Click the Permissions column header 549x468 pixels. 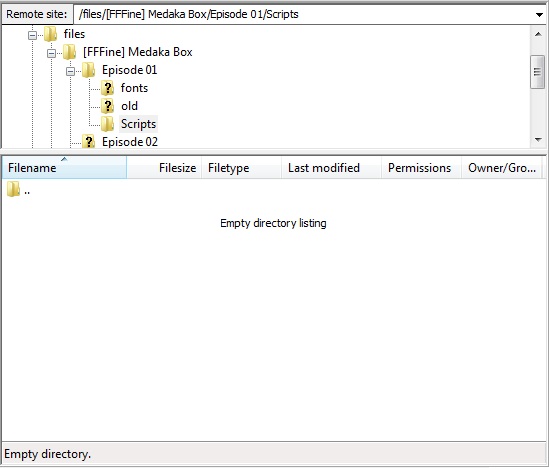pyautogui.click(x=422, y=168)
